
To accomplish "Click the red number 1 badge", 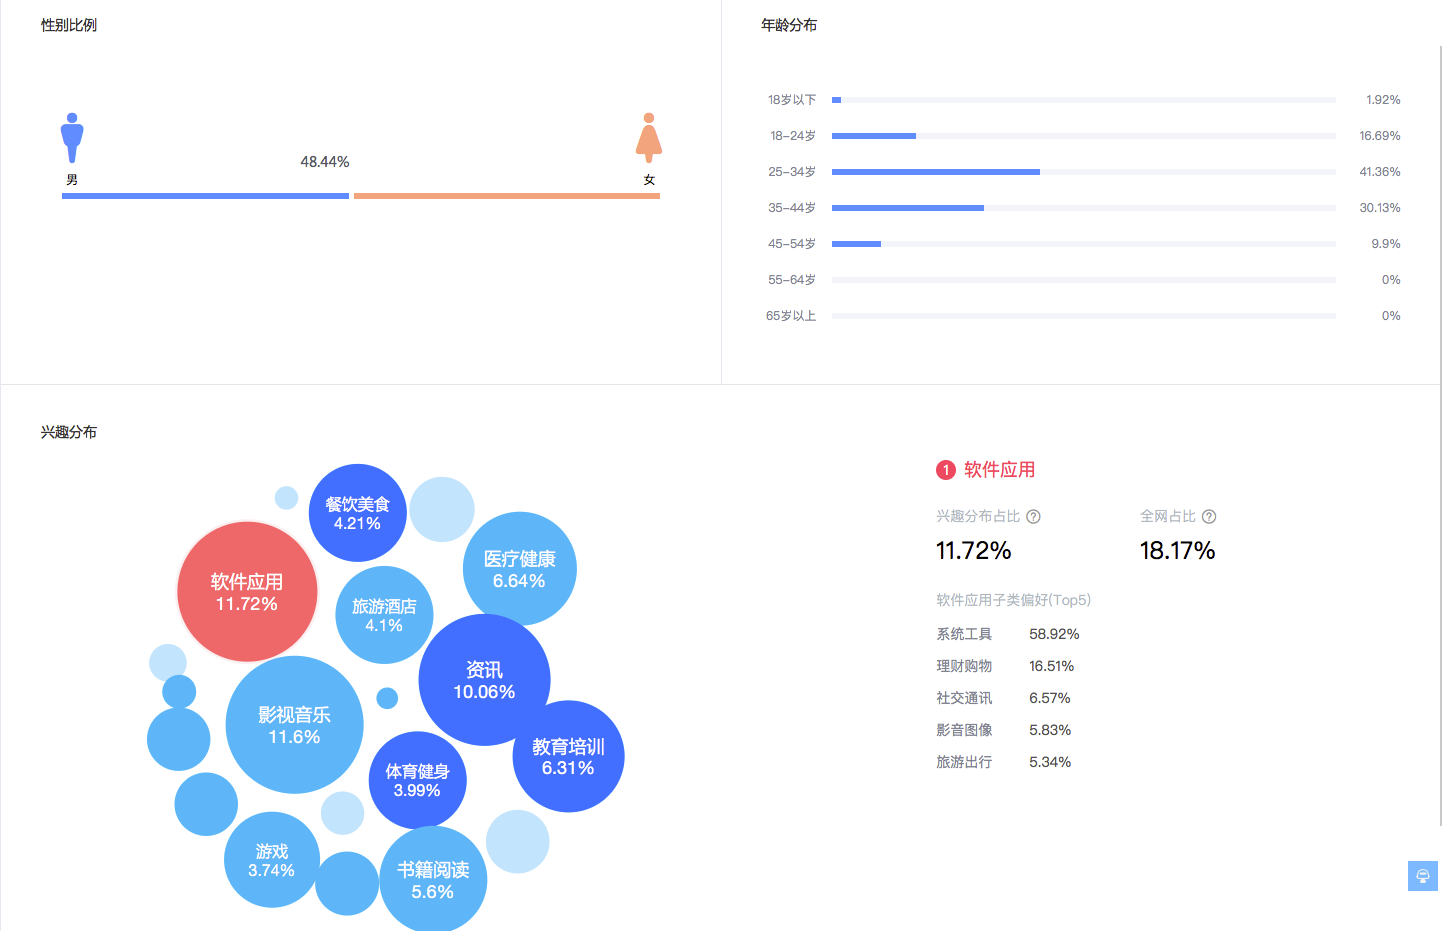I will coord(946,470).
